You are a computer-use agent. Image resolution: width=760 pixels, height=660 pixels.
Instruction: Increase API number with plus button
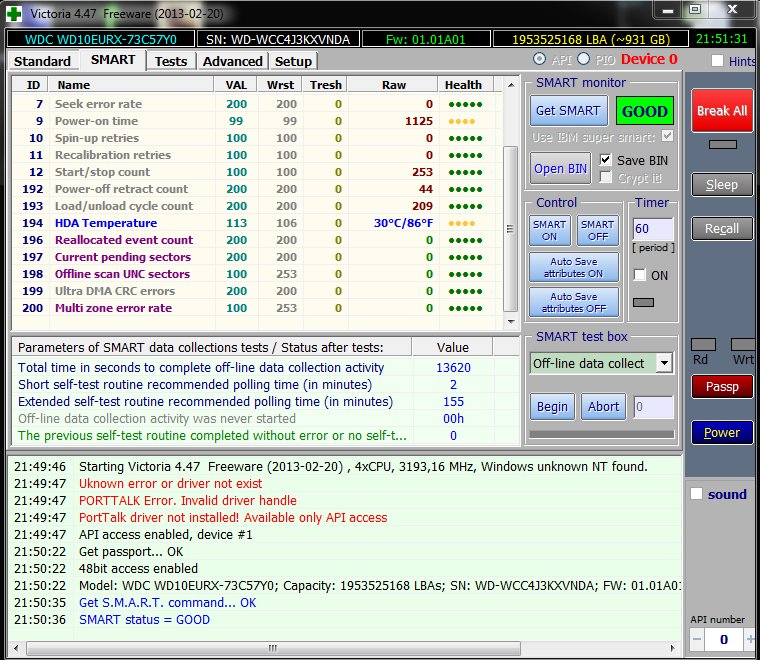751,639
